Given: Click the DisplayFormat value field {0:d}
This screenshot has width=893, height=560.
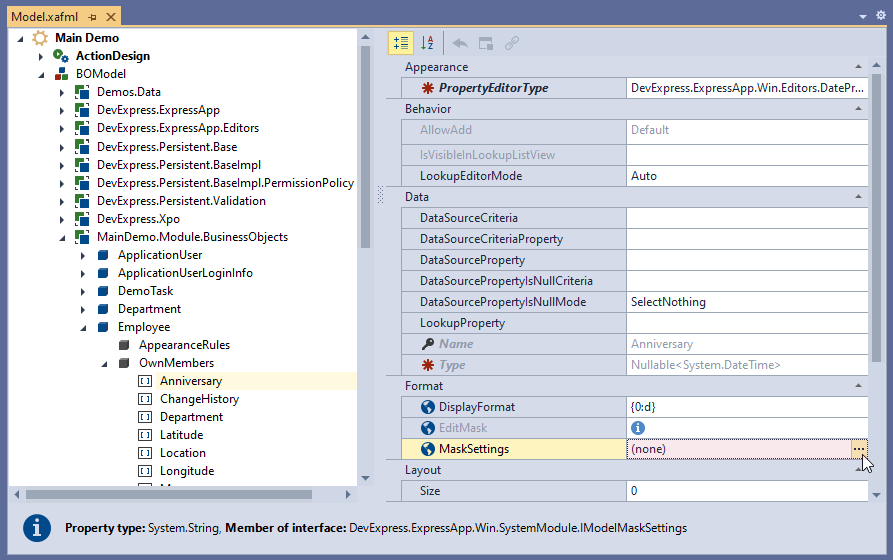Looking at the screenshot, I should tap(747, 407).
